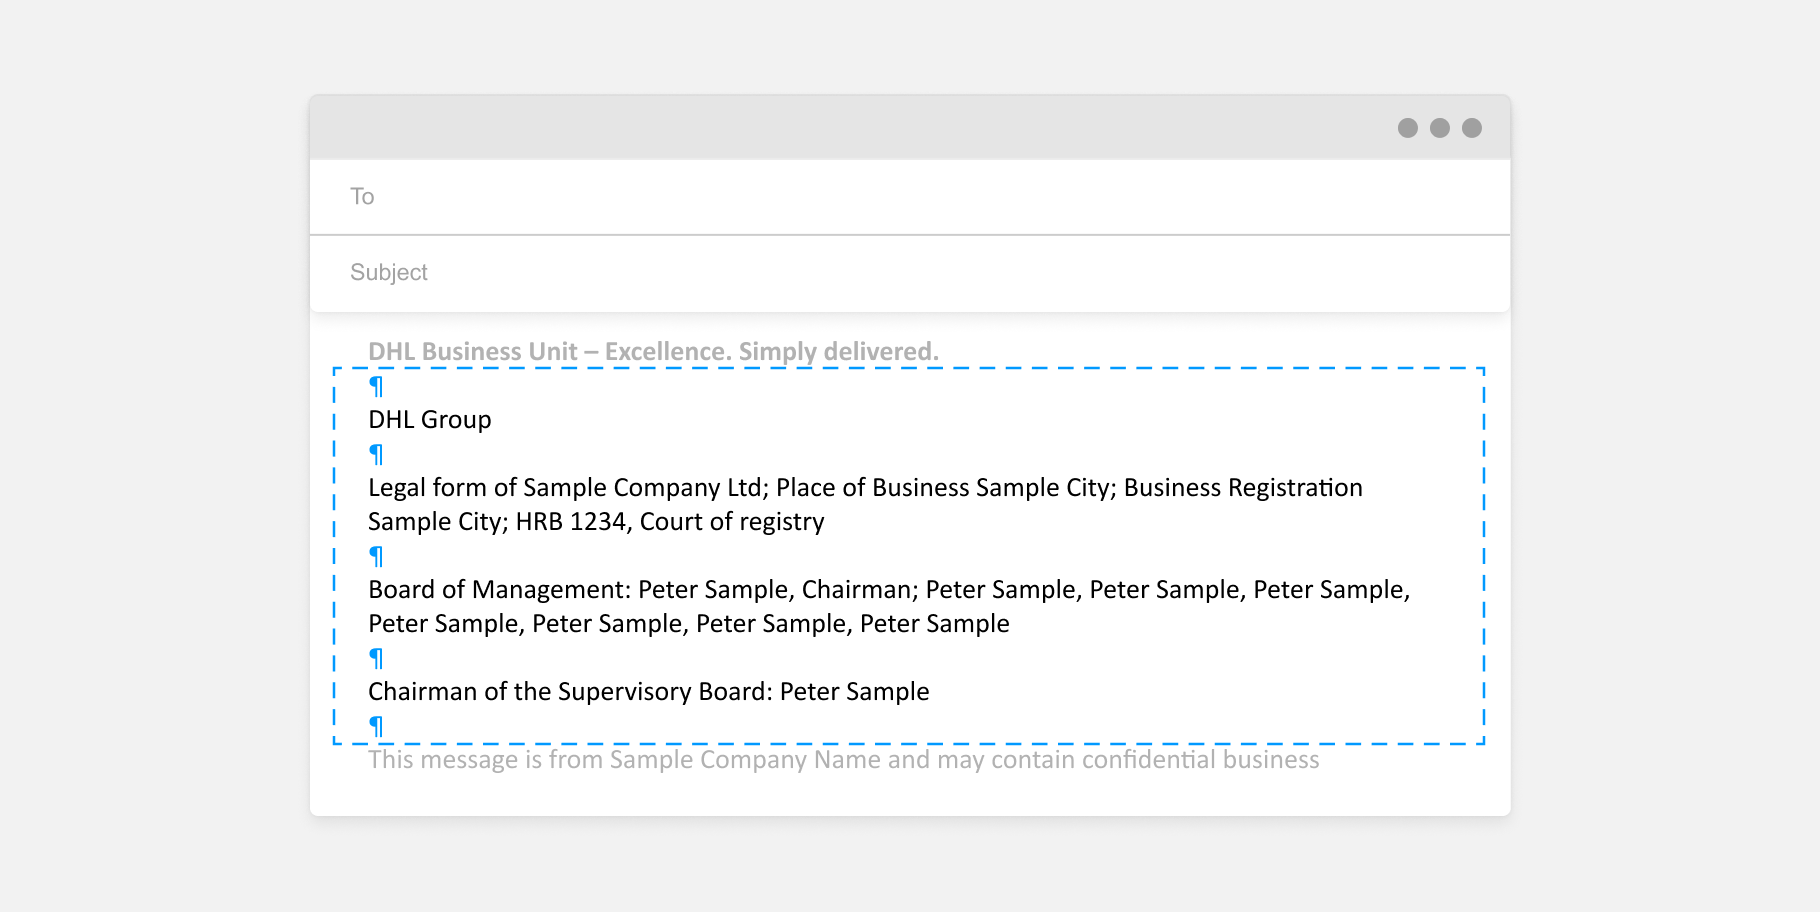1820x912 pixels.
Task: Click the first paragraph mark above DHL Group
Action: click(x=376, y=386)
